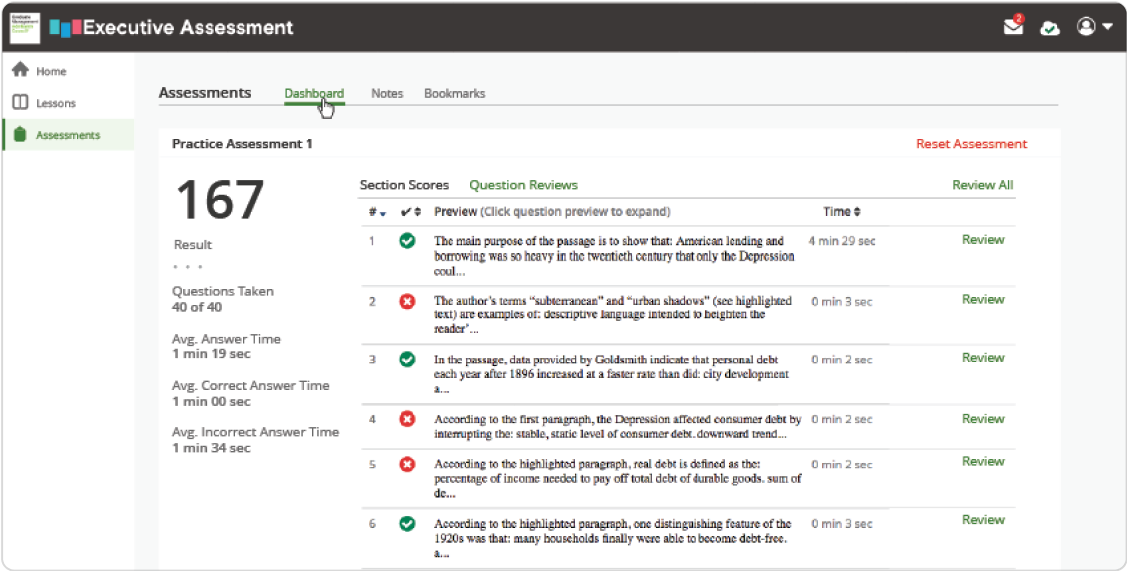Select the Question Reviews tab
This screenshot has height=571, width=1127.
523,185
